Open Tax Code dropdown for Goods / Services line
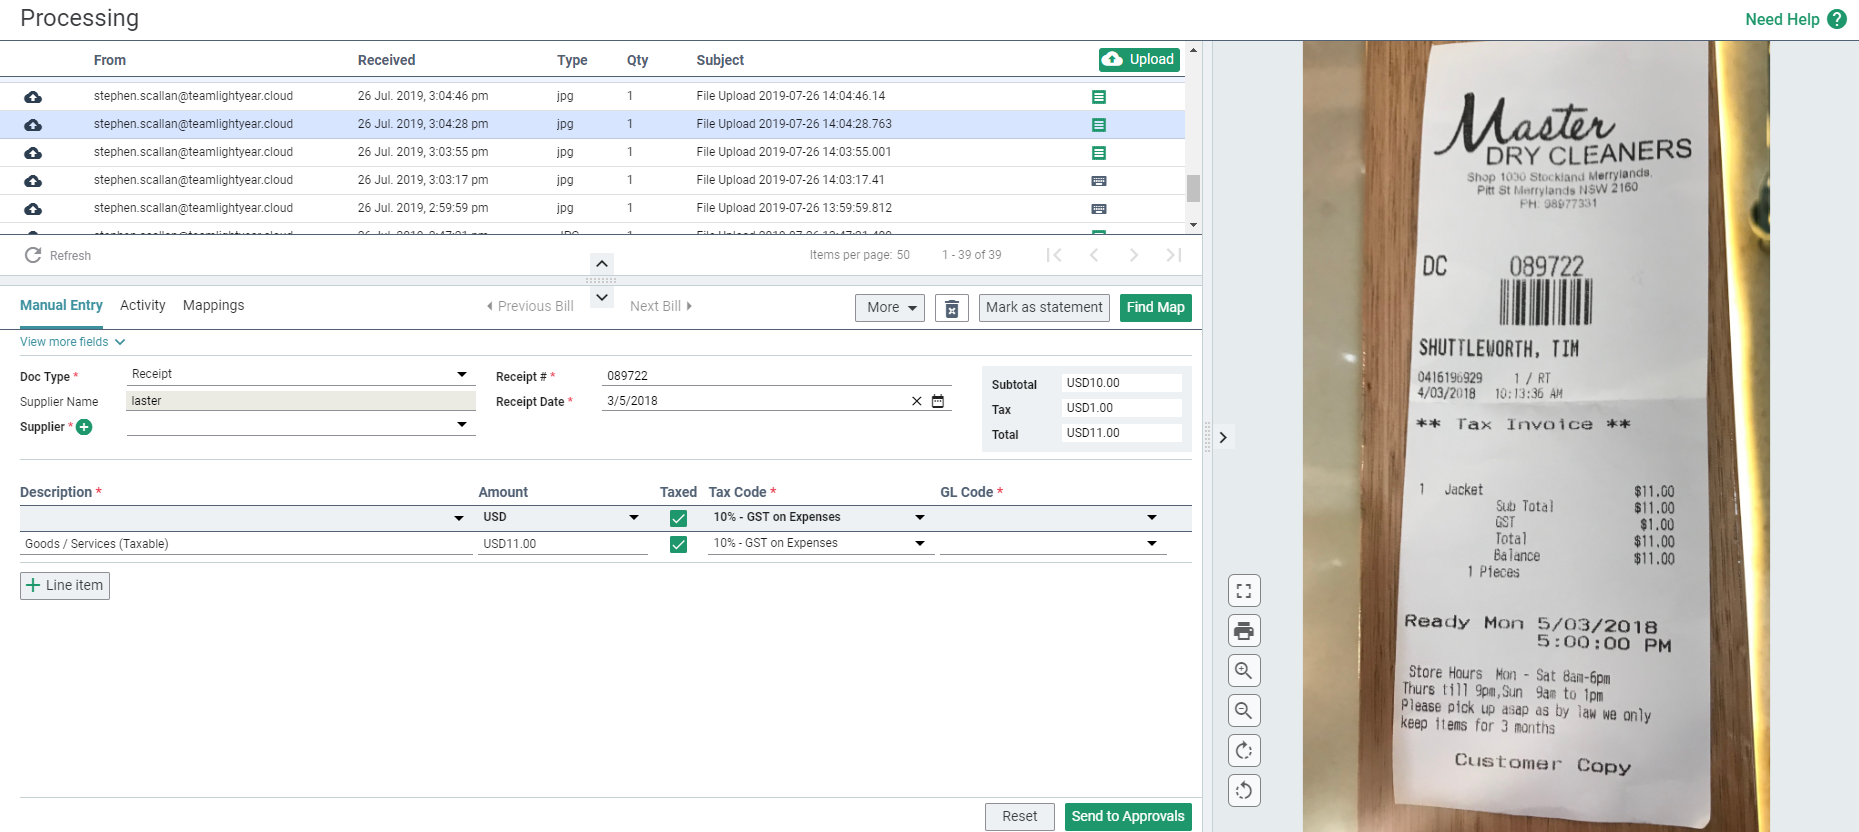Image resolution: width=1859 pixels, height=832 pixels. click(820, 543)
